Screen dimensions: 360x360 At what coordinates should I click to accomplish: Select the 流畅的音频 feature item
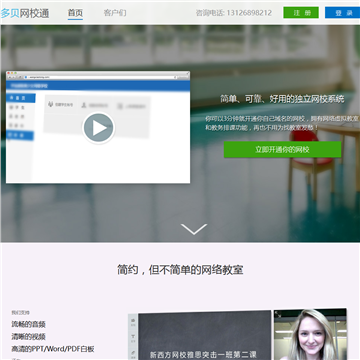[x=29, y=324]
